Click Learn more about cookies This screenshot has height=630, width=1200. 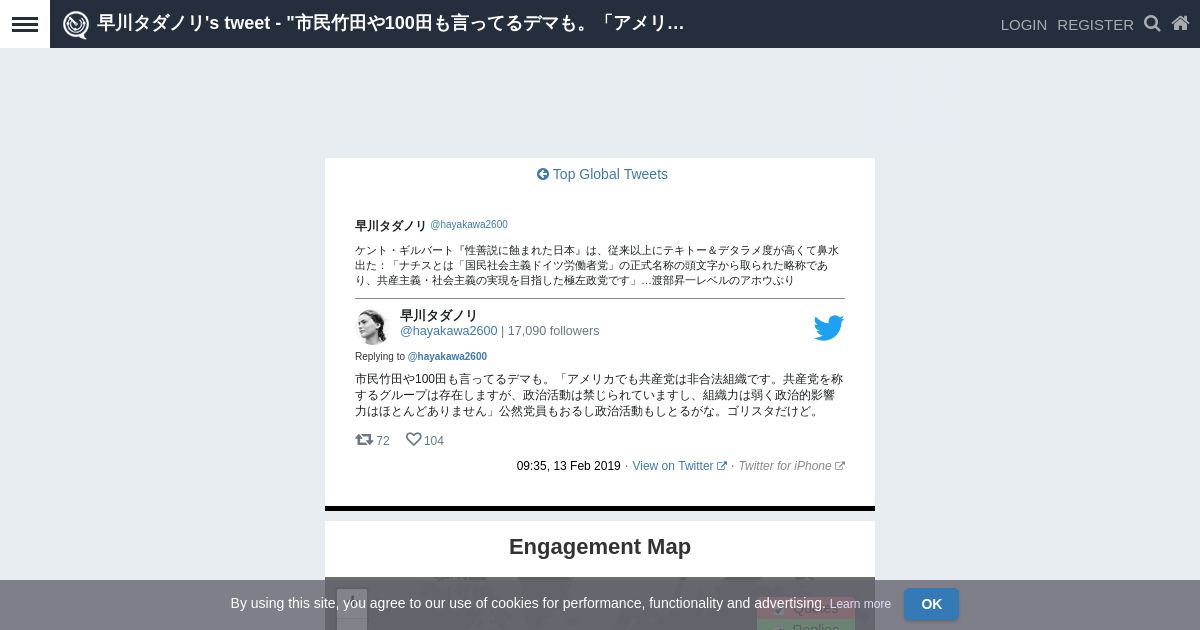click(x=860, y=604)
